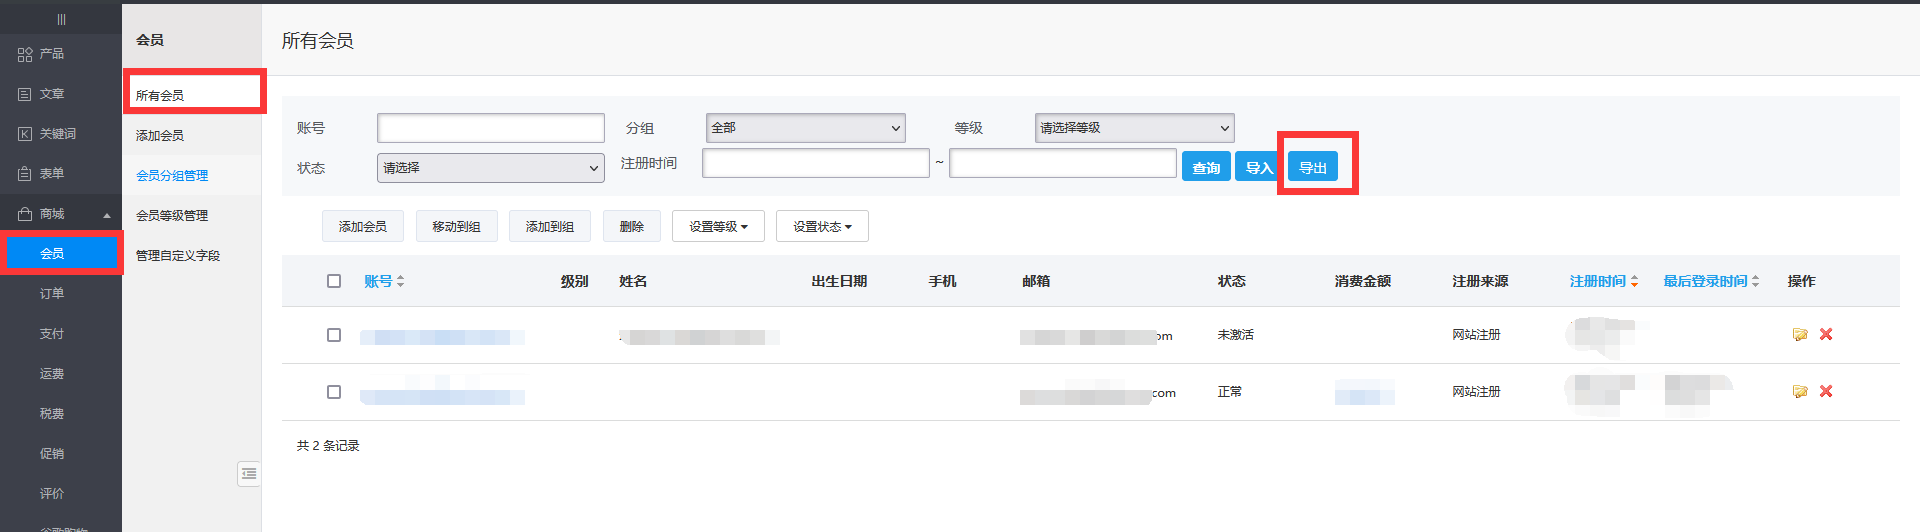The width and height of the screenshot is (1920, 532).
Task: Click the 导出 export button
Action: click(1312, 167)
